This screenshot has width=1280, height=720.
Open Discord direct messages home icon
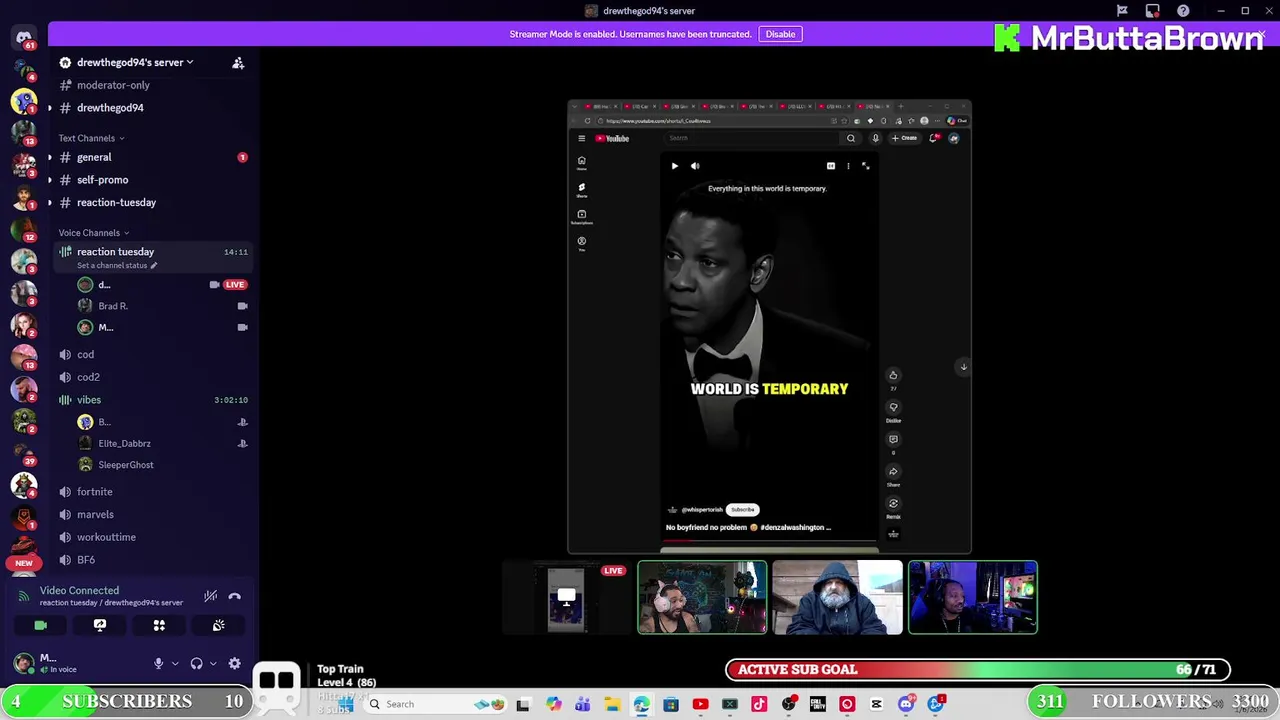click(24, 38)
